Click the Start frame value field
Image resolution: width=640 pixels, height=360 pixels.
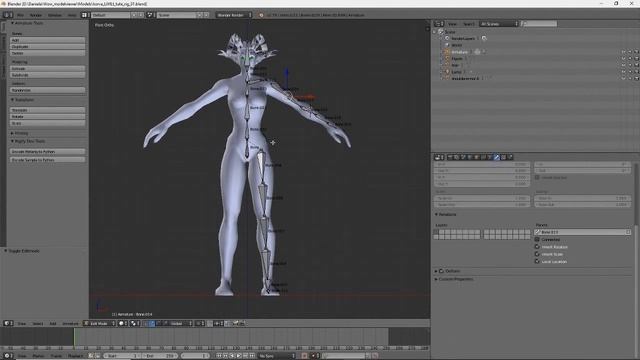click(x=122, y=356)
